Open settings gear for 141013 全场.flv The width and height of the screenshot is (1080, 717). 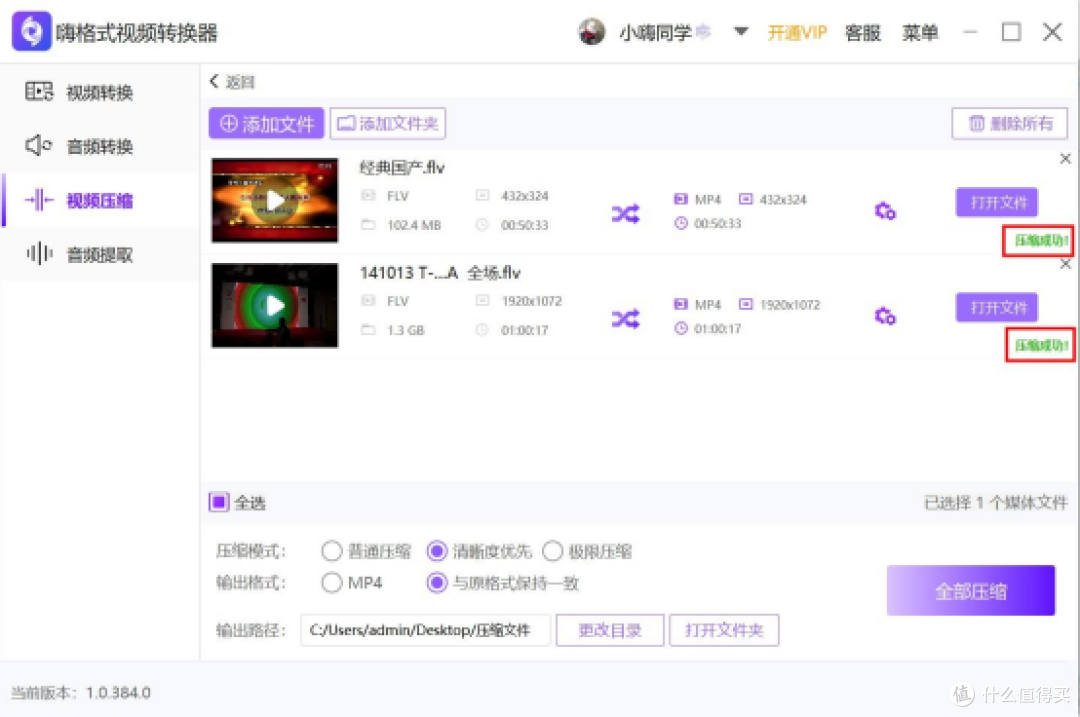[x=885, y=316]
